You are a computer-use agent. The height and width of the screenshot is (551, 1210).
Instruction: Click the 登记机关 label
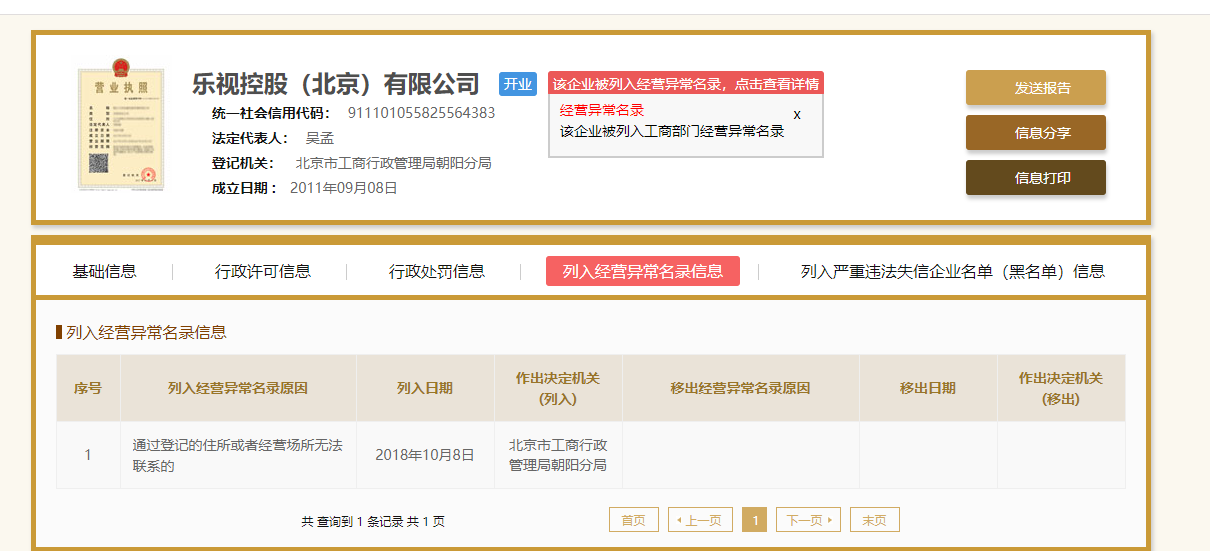pyautogui.click(x=243, y=163)
